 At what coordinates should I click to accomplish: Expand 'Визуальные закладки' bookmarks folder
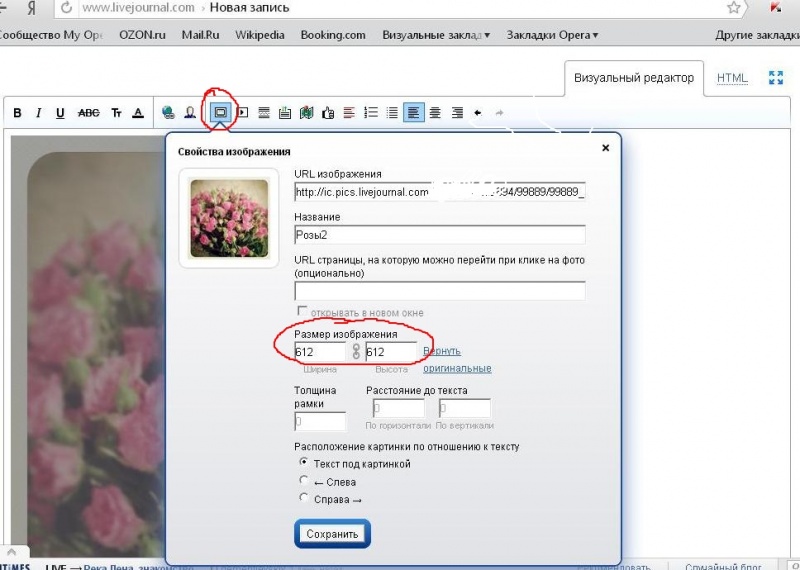click(x=436, y=35)
